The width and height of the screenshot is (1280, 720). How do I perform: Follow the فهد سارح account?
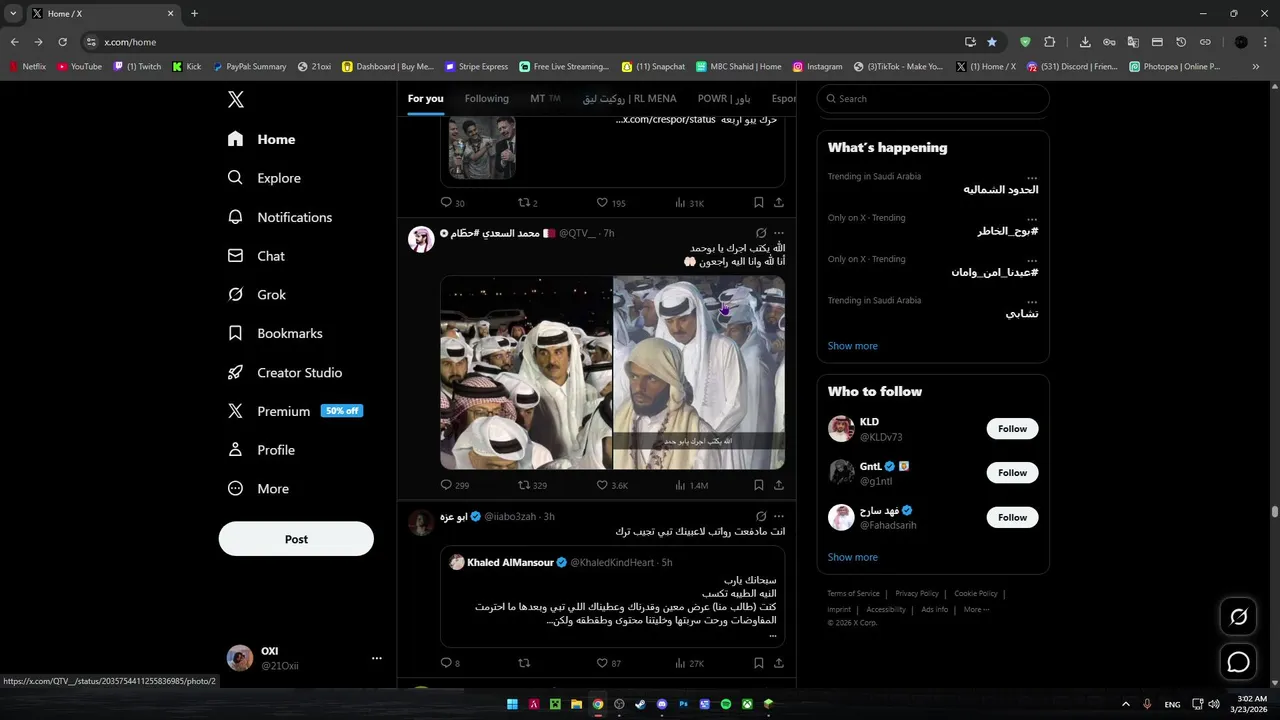pyautogui.click(x=1012, y=517)
